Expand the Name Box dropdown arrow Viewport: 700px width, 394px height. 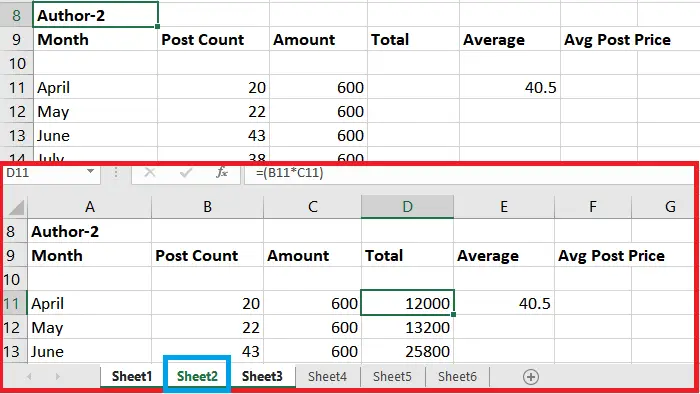(x=91, y=172)
